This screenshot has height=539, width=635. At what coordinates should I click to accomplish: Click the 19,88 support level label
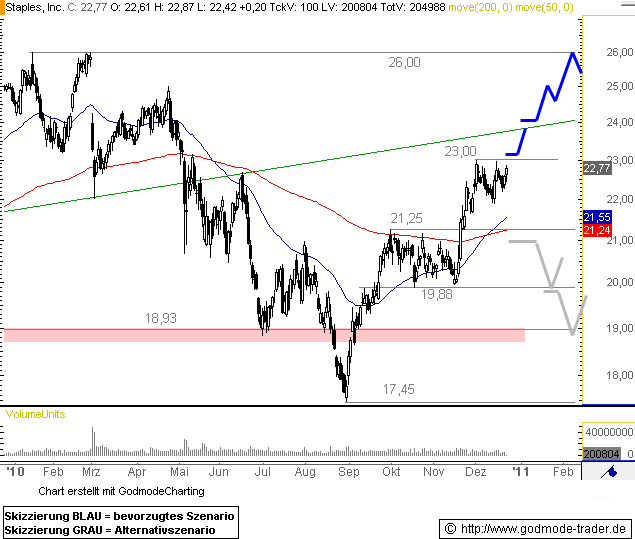click(x=436, y=294)
